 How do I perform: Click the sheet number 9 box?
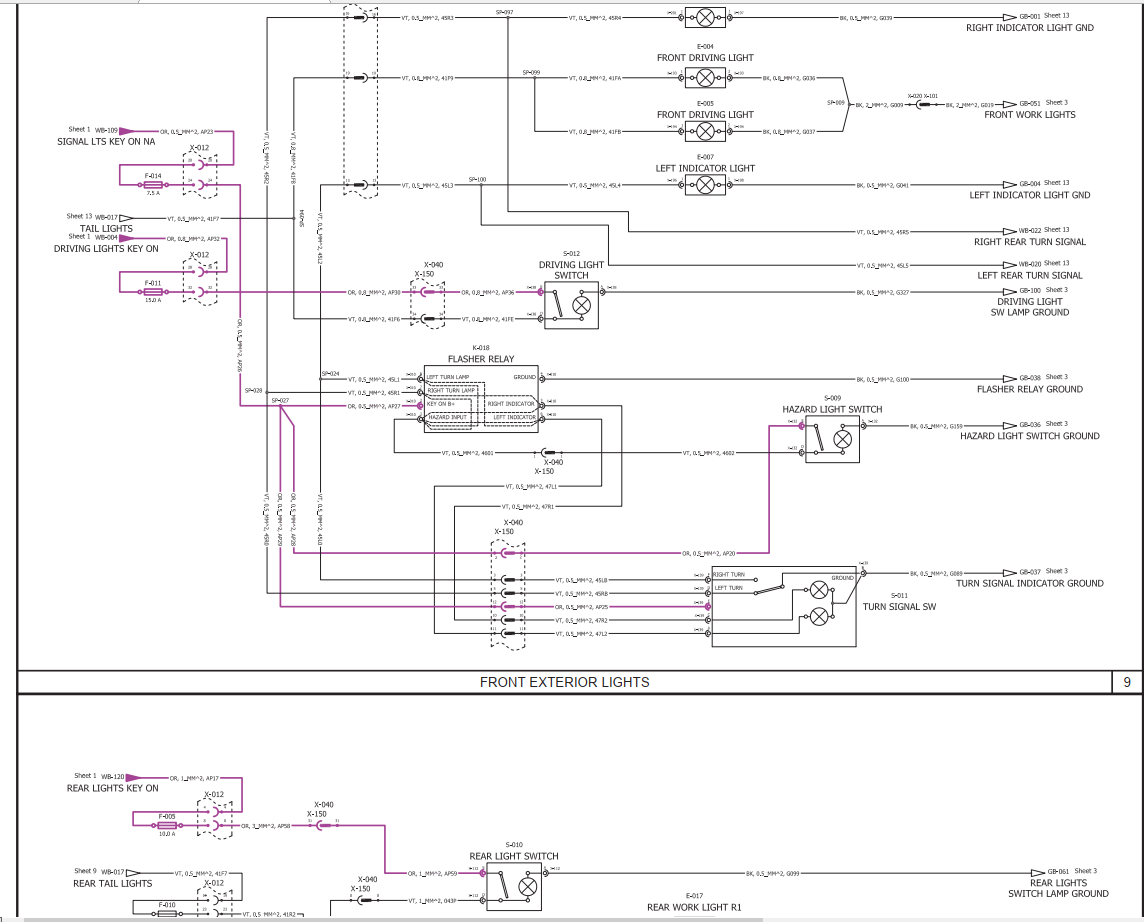point(1126,682)
